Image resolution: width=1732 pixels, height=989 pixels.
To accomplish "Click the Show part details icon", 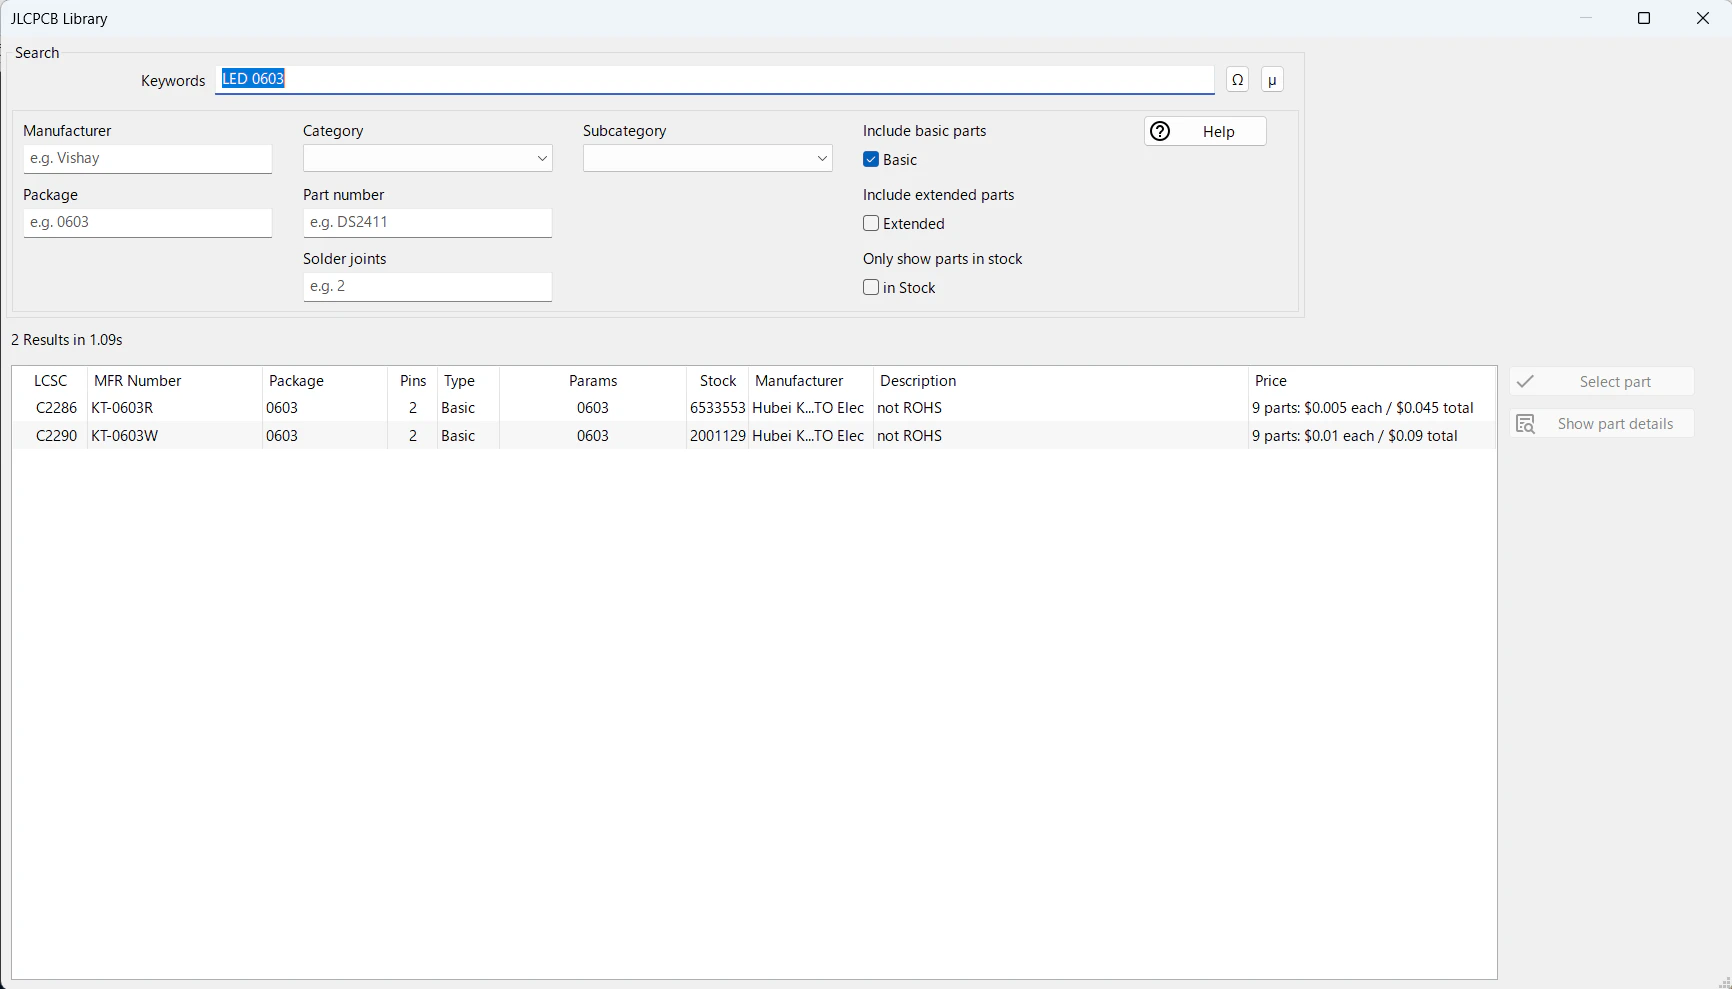I will pos(1525,424).
